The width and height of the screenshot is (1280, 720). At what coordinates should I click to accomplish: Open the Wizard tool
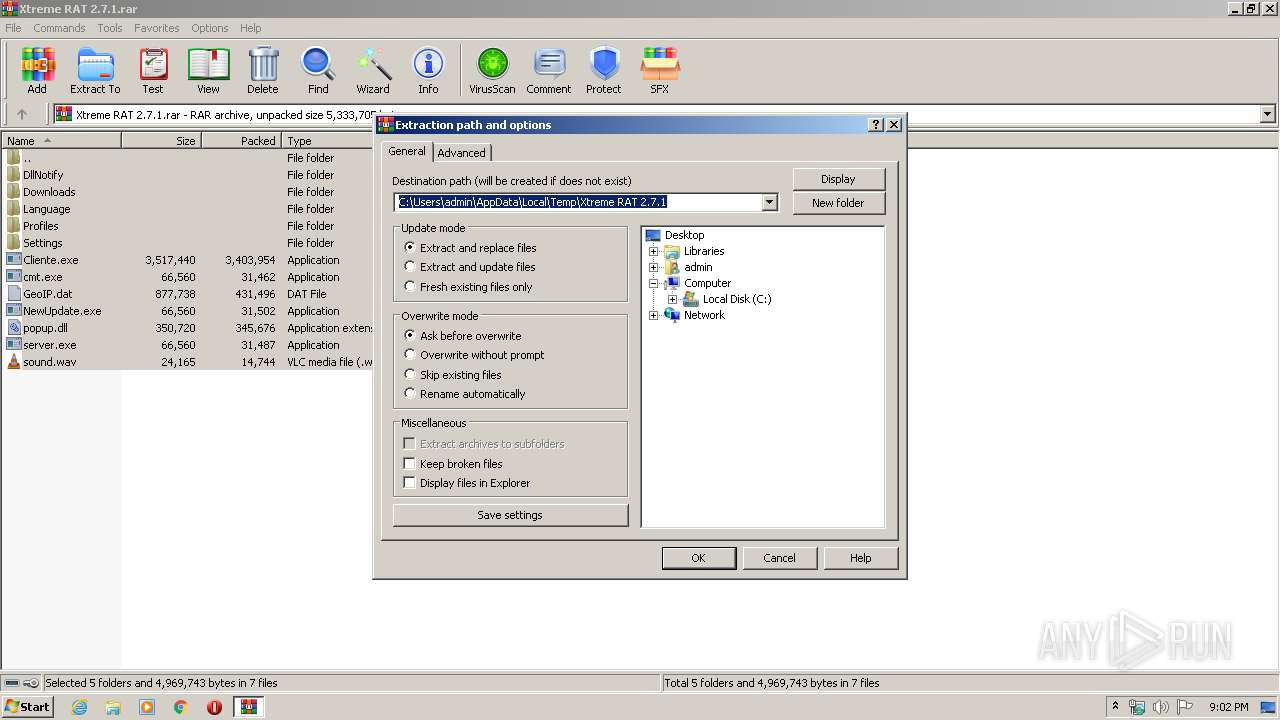coord(373,70)
